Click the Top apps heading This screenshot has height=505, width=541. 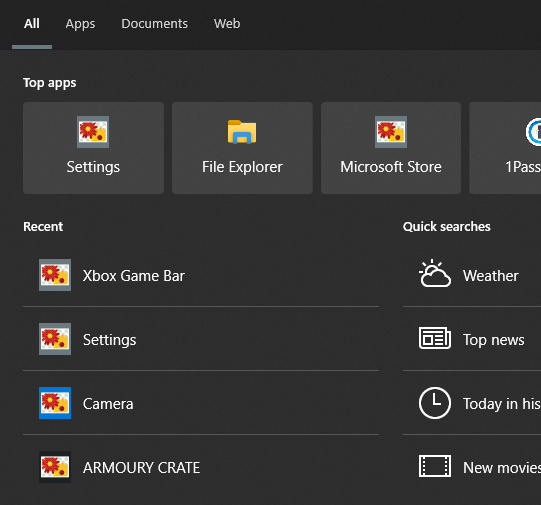(50, 83)
